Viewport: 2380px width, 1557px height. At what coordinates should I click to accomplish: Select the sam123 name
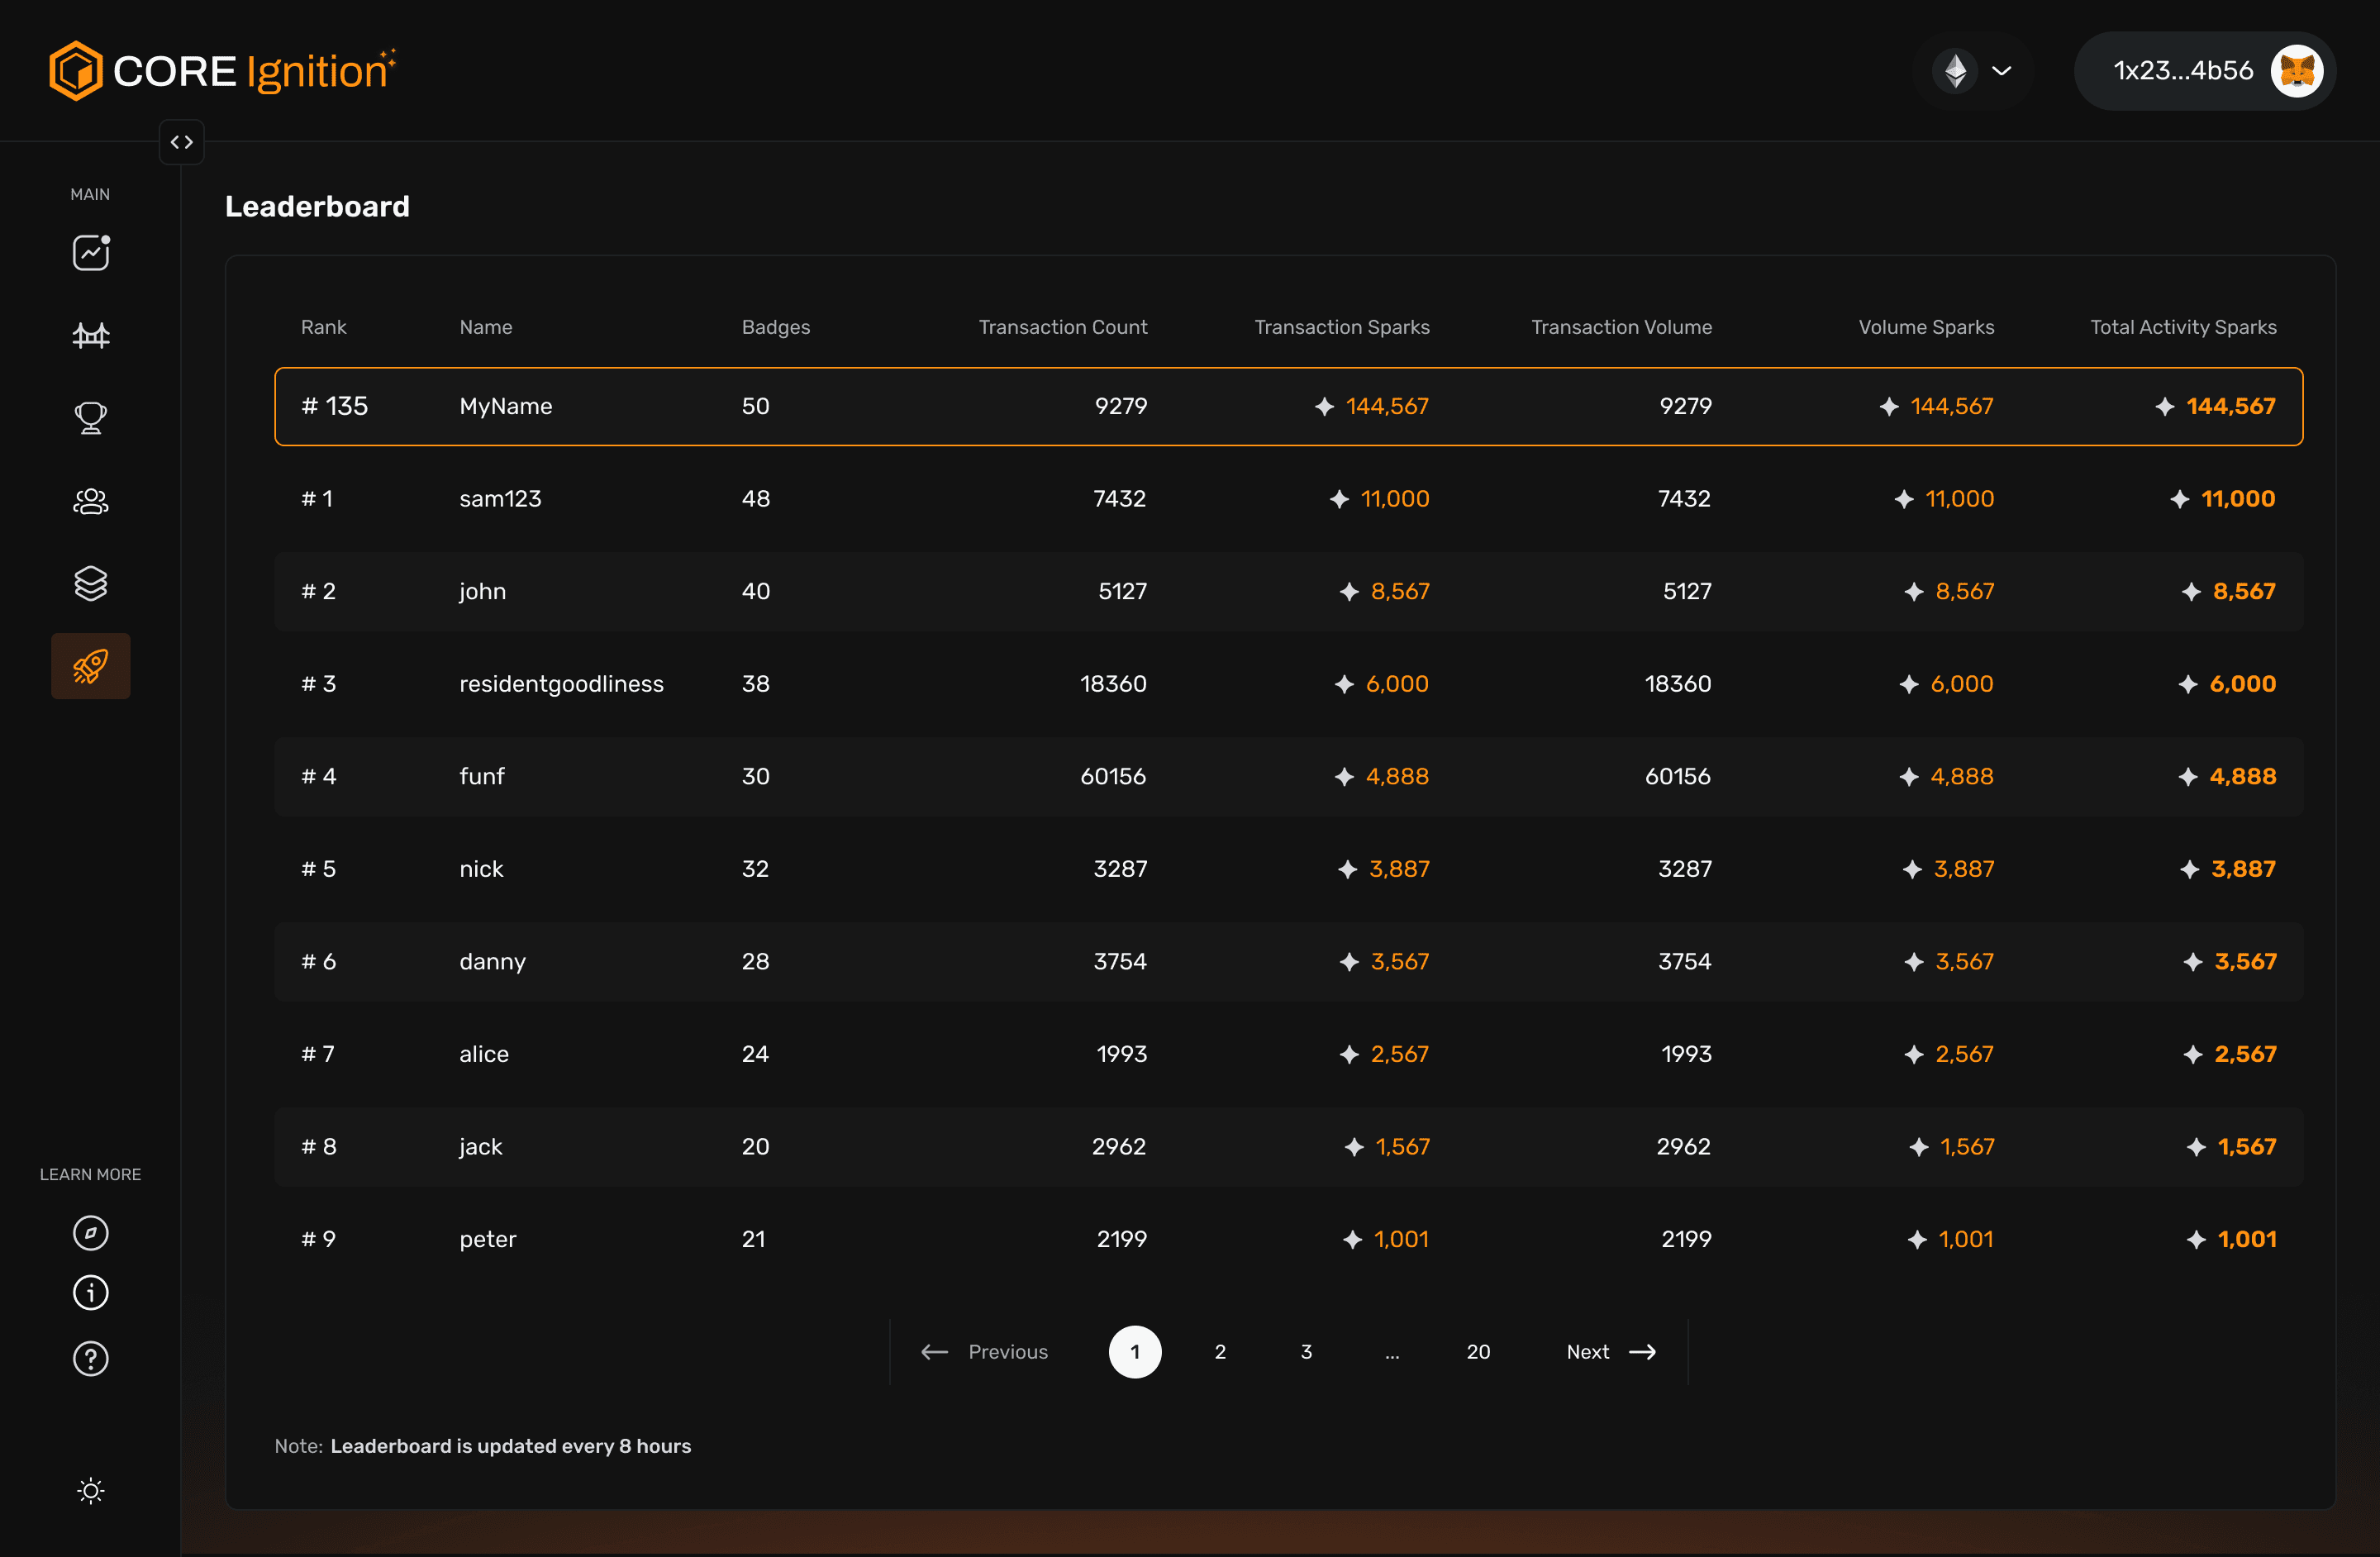coord(500,499)
